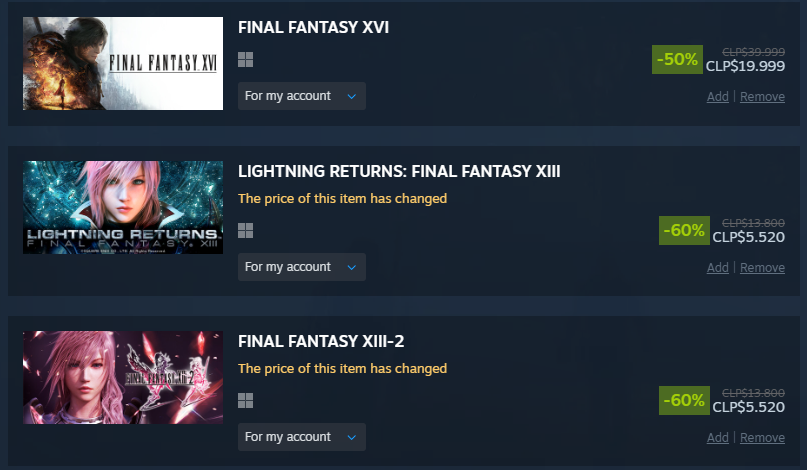Click the FINAL FANTASY XVI title
This screenshot has width=807, height=470.
coord(313,27)
